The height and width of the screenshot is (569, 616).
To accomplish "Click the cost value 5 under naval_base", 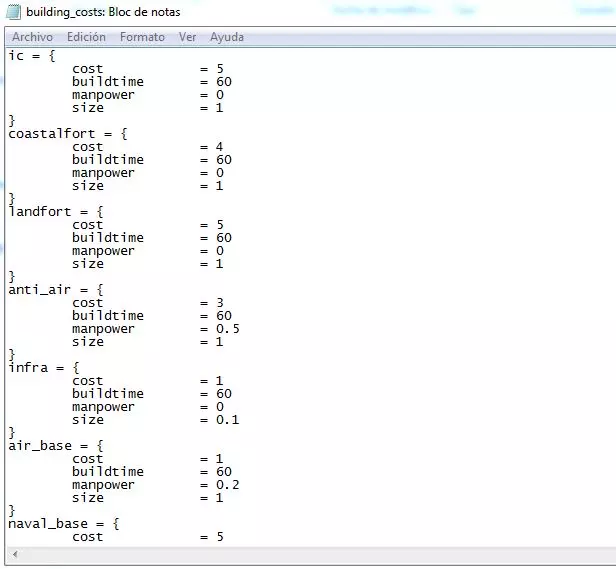I will tap(220, 537).
